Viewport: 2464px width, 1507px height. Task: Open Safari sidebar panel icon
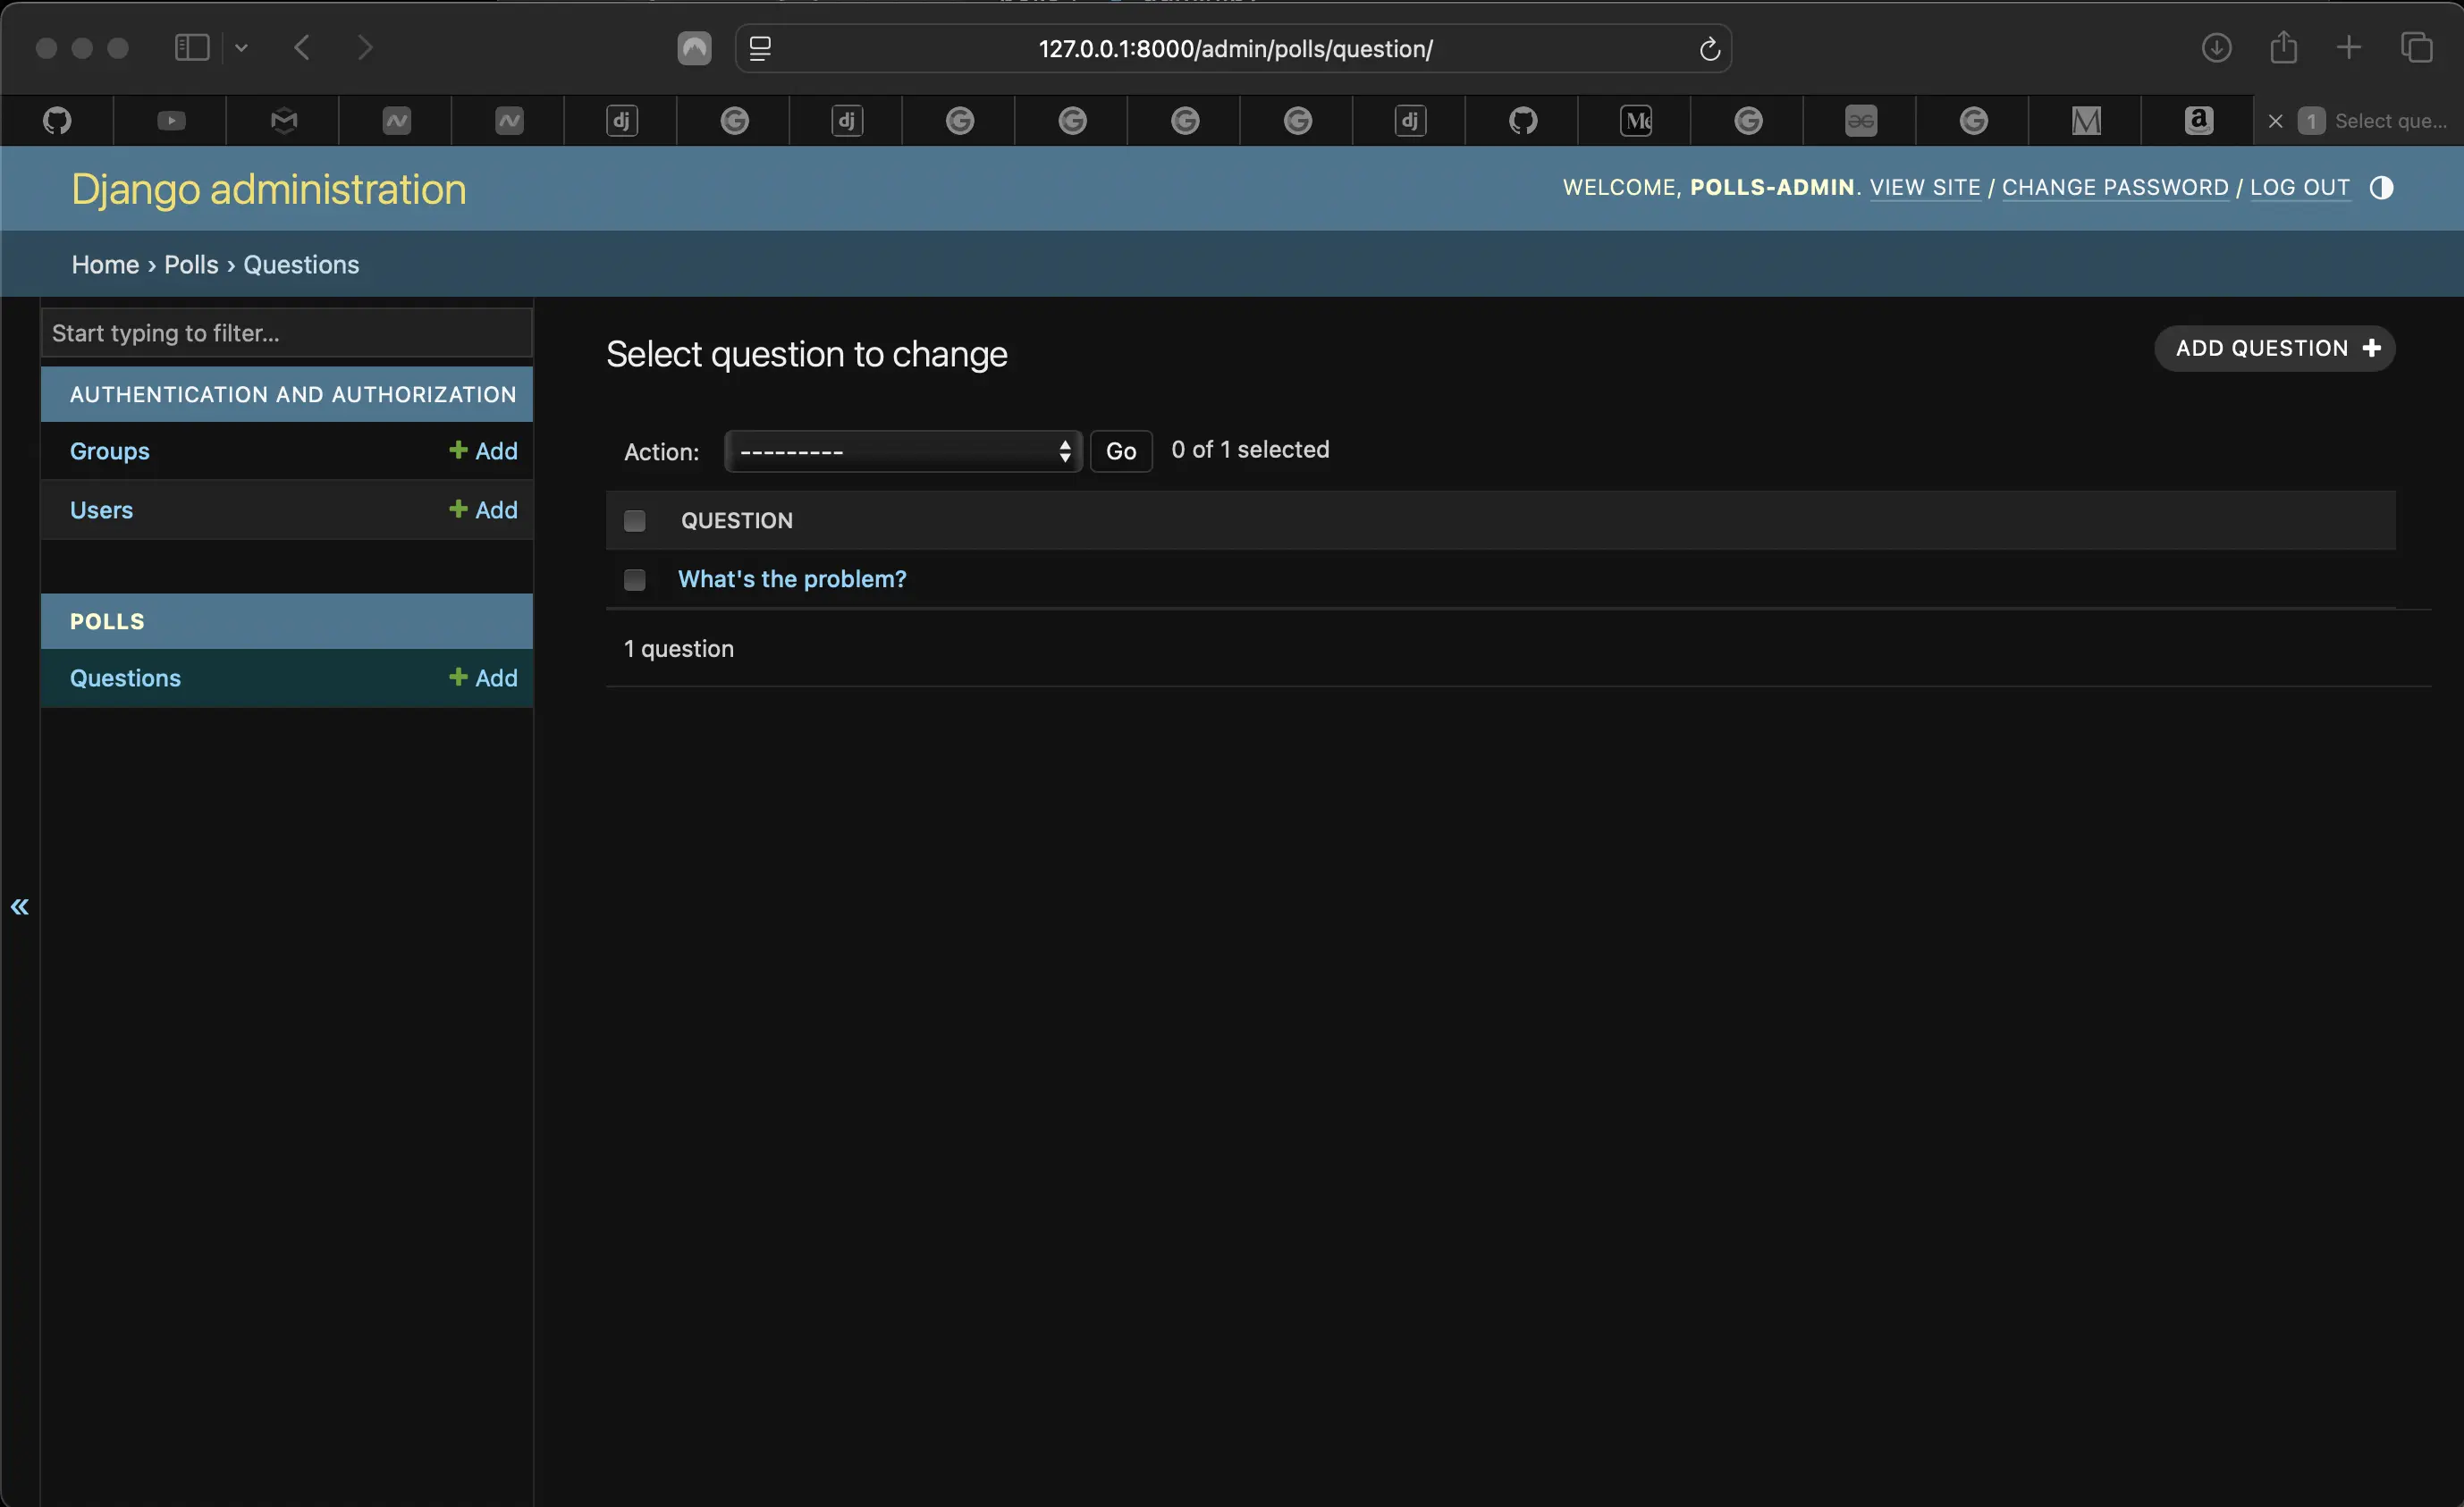click(192, 47)
